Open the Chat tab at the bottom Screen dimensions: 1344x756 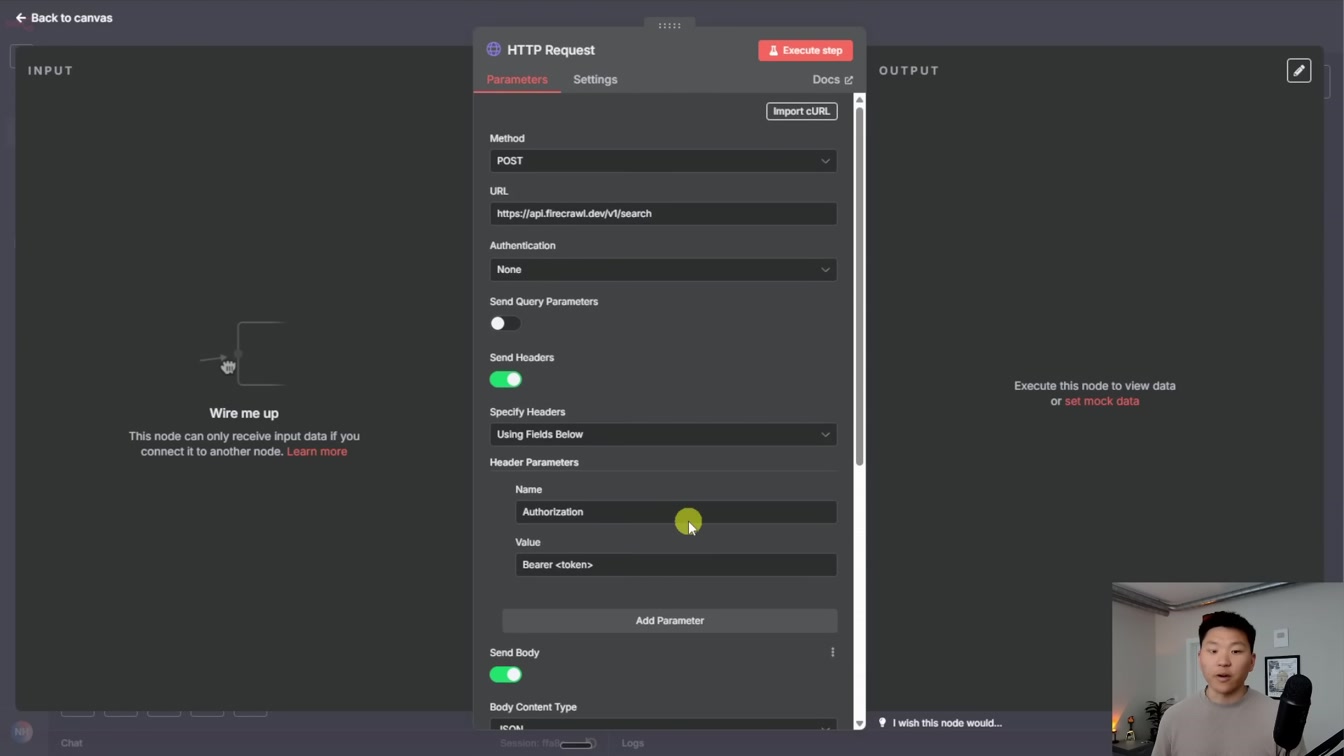click(72, 743)
